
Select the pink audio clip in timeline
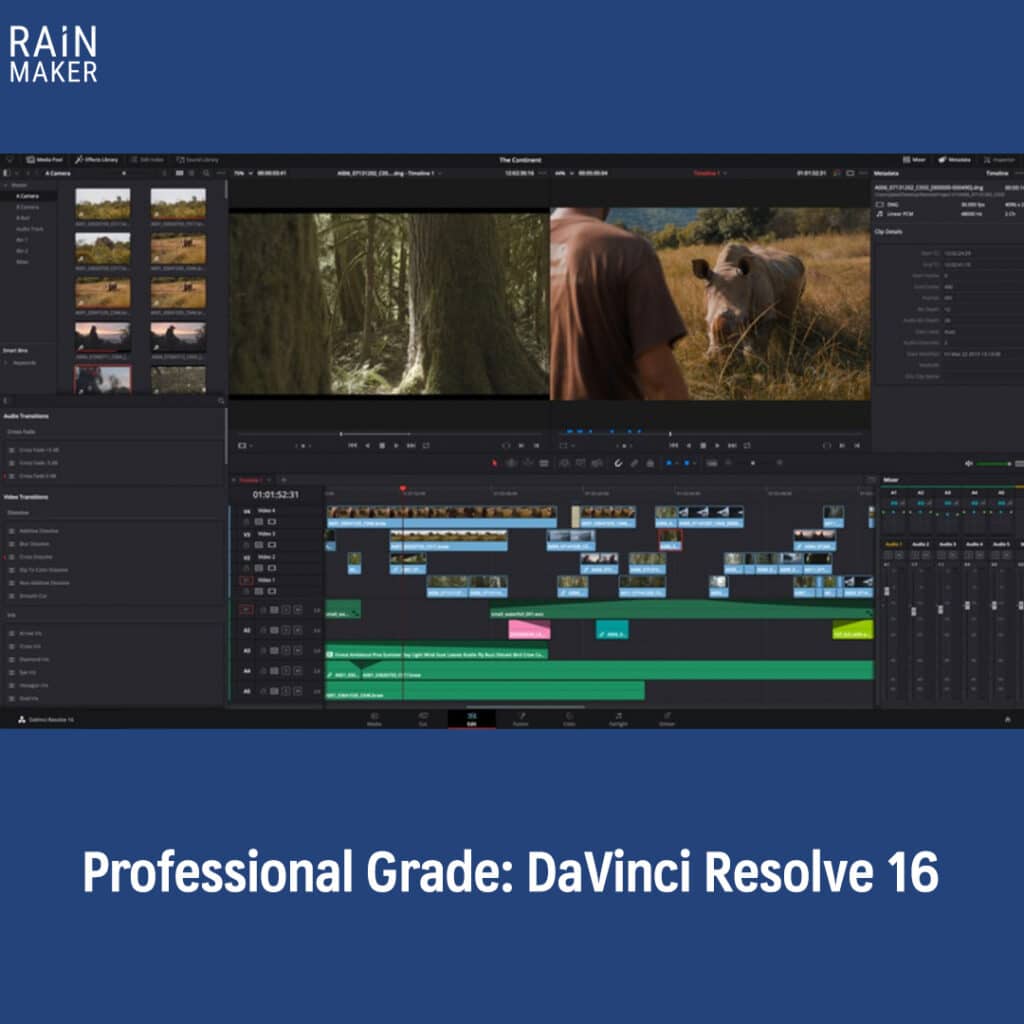coord(529,630)
